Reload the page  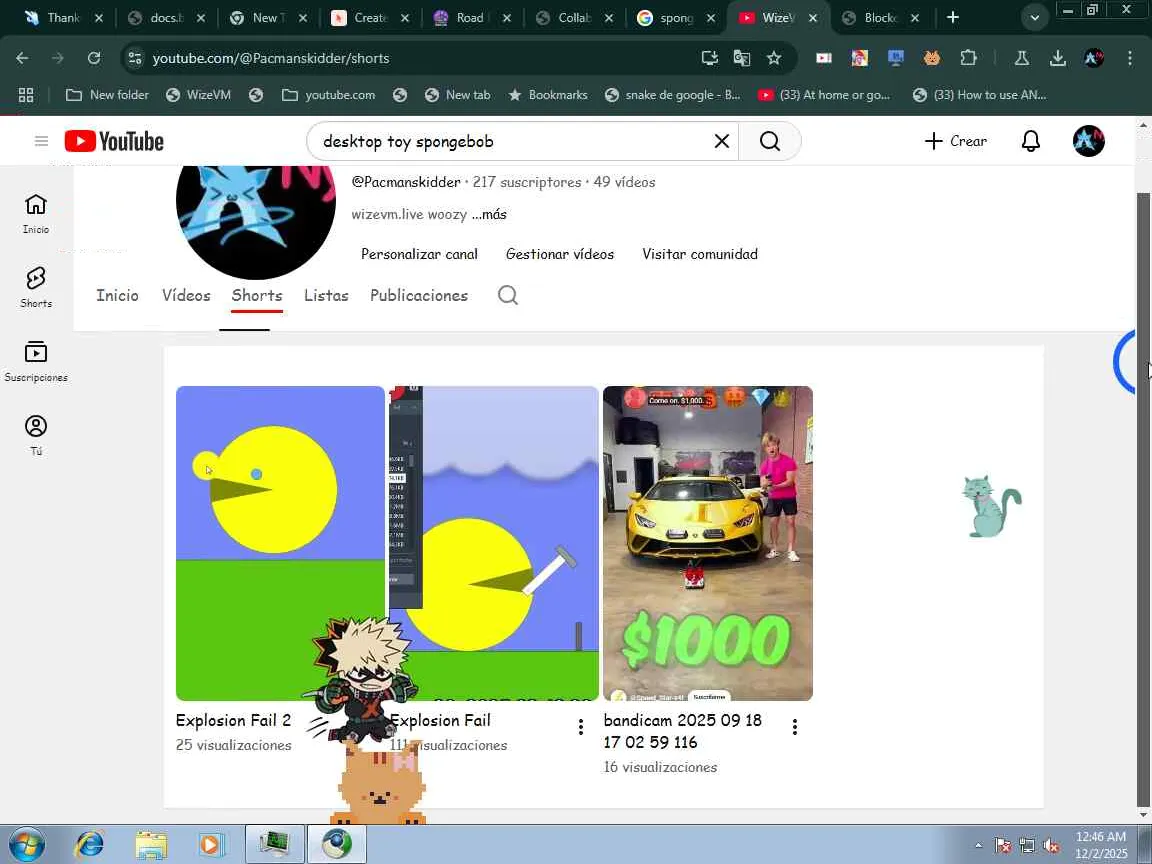93,58
